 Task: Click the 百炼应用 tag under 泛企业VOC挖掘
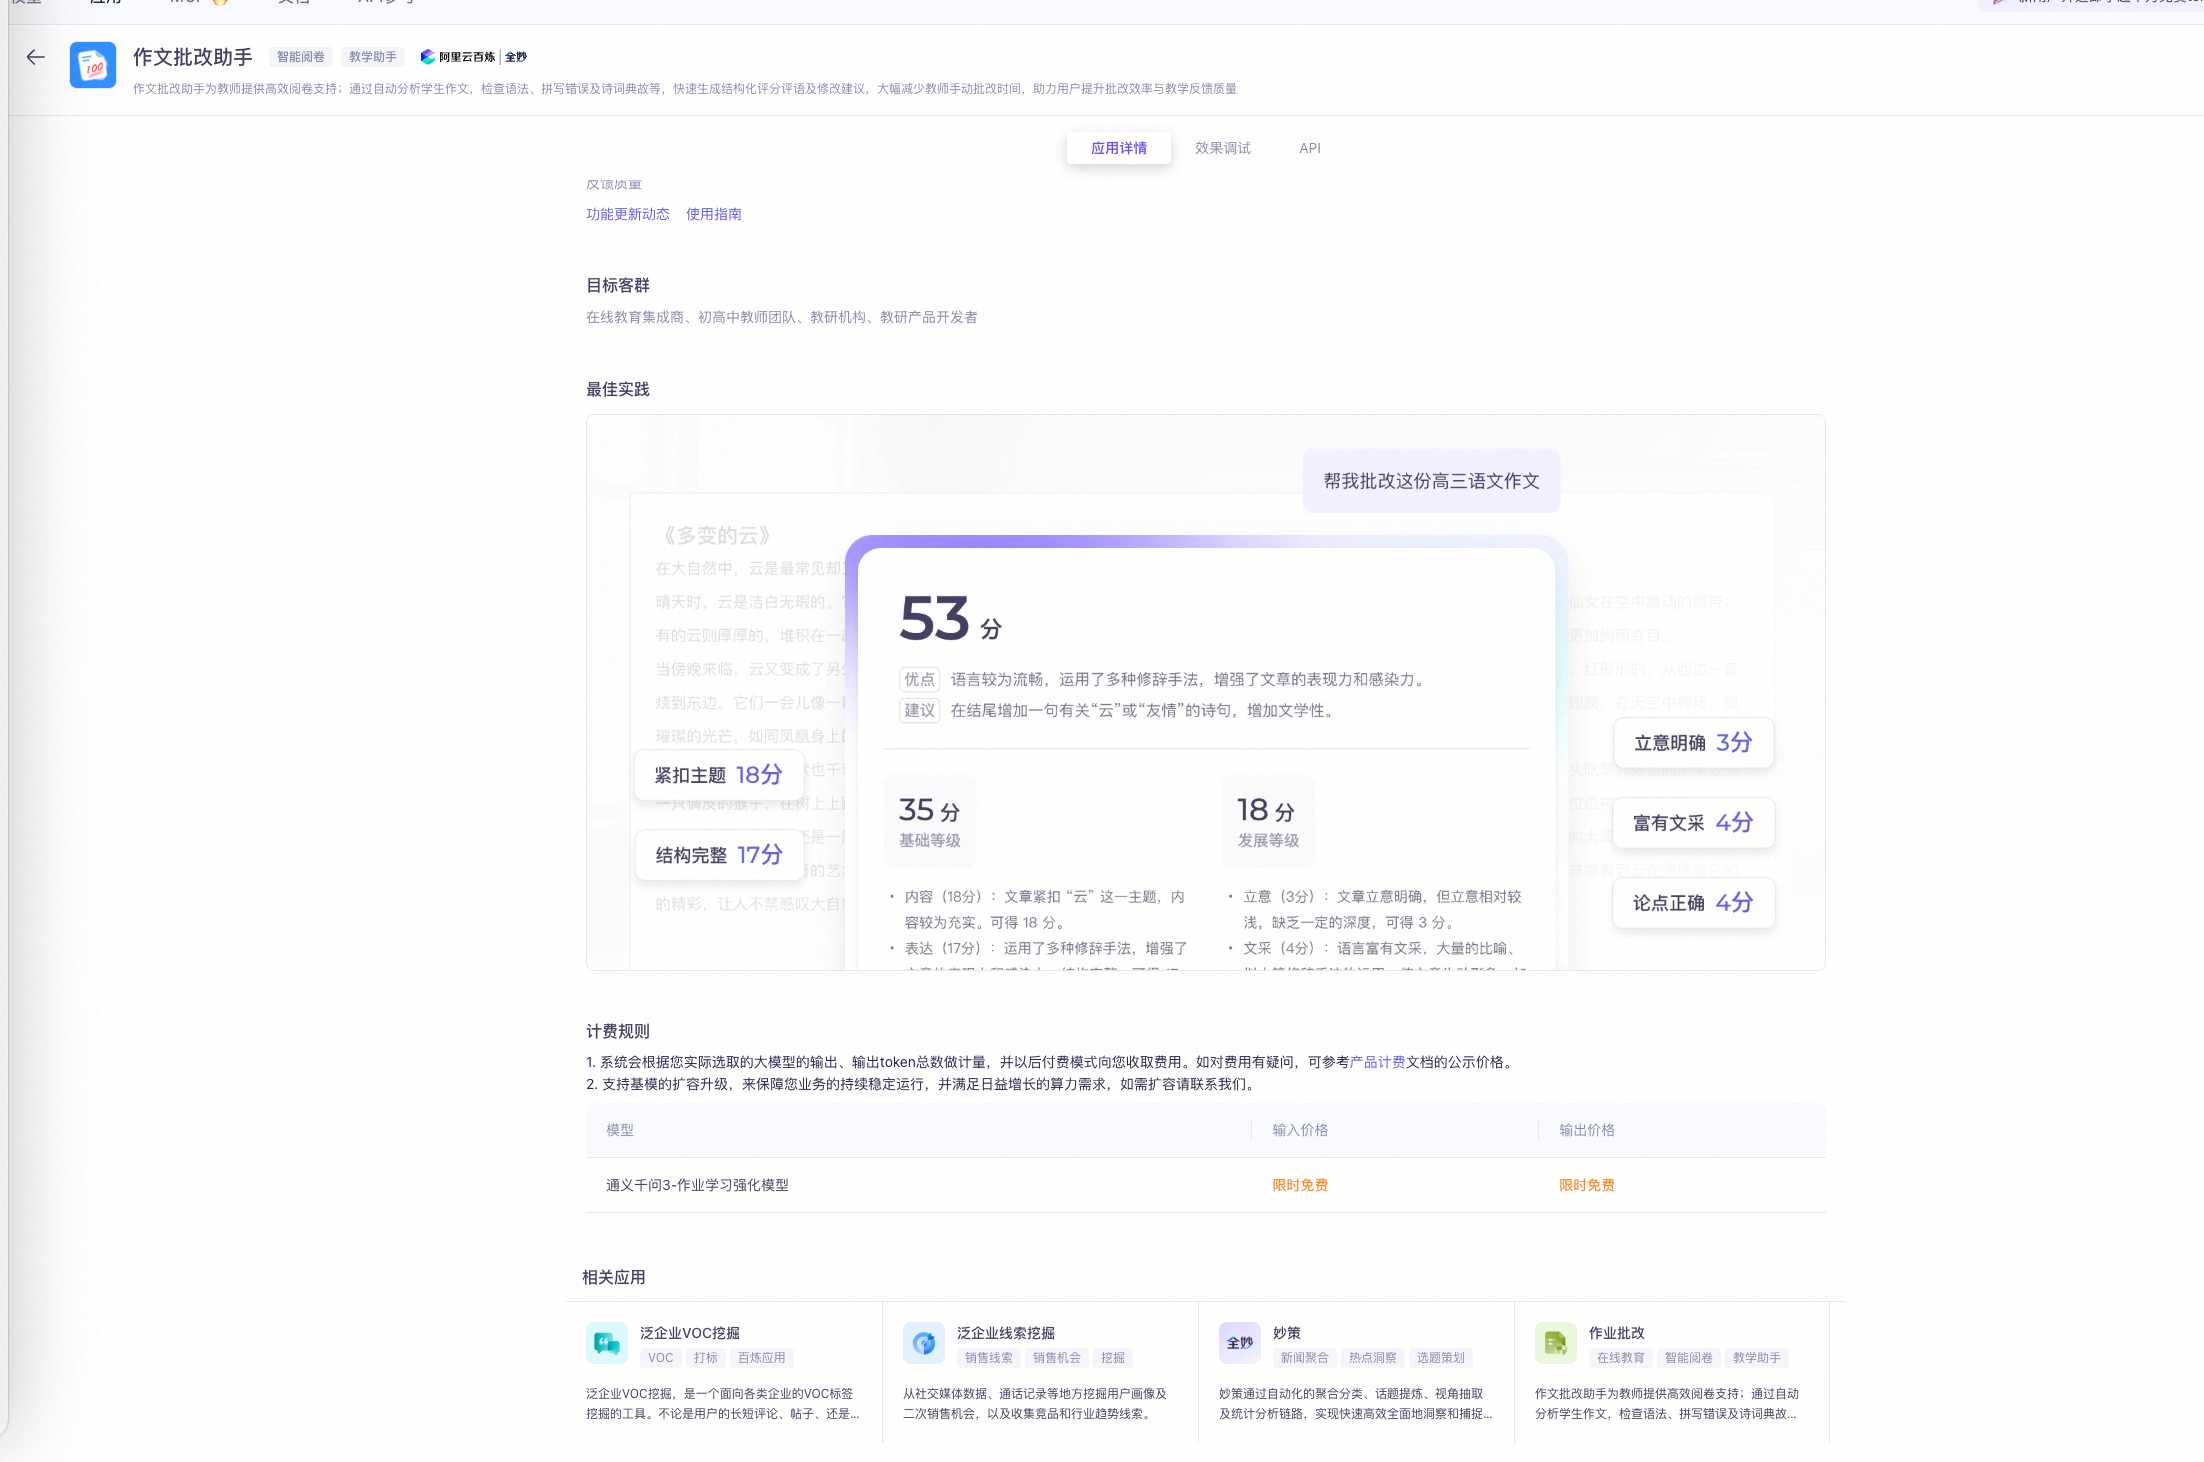coord(761,1358)
